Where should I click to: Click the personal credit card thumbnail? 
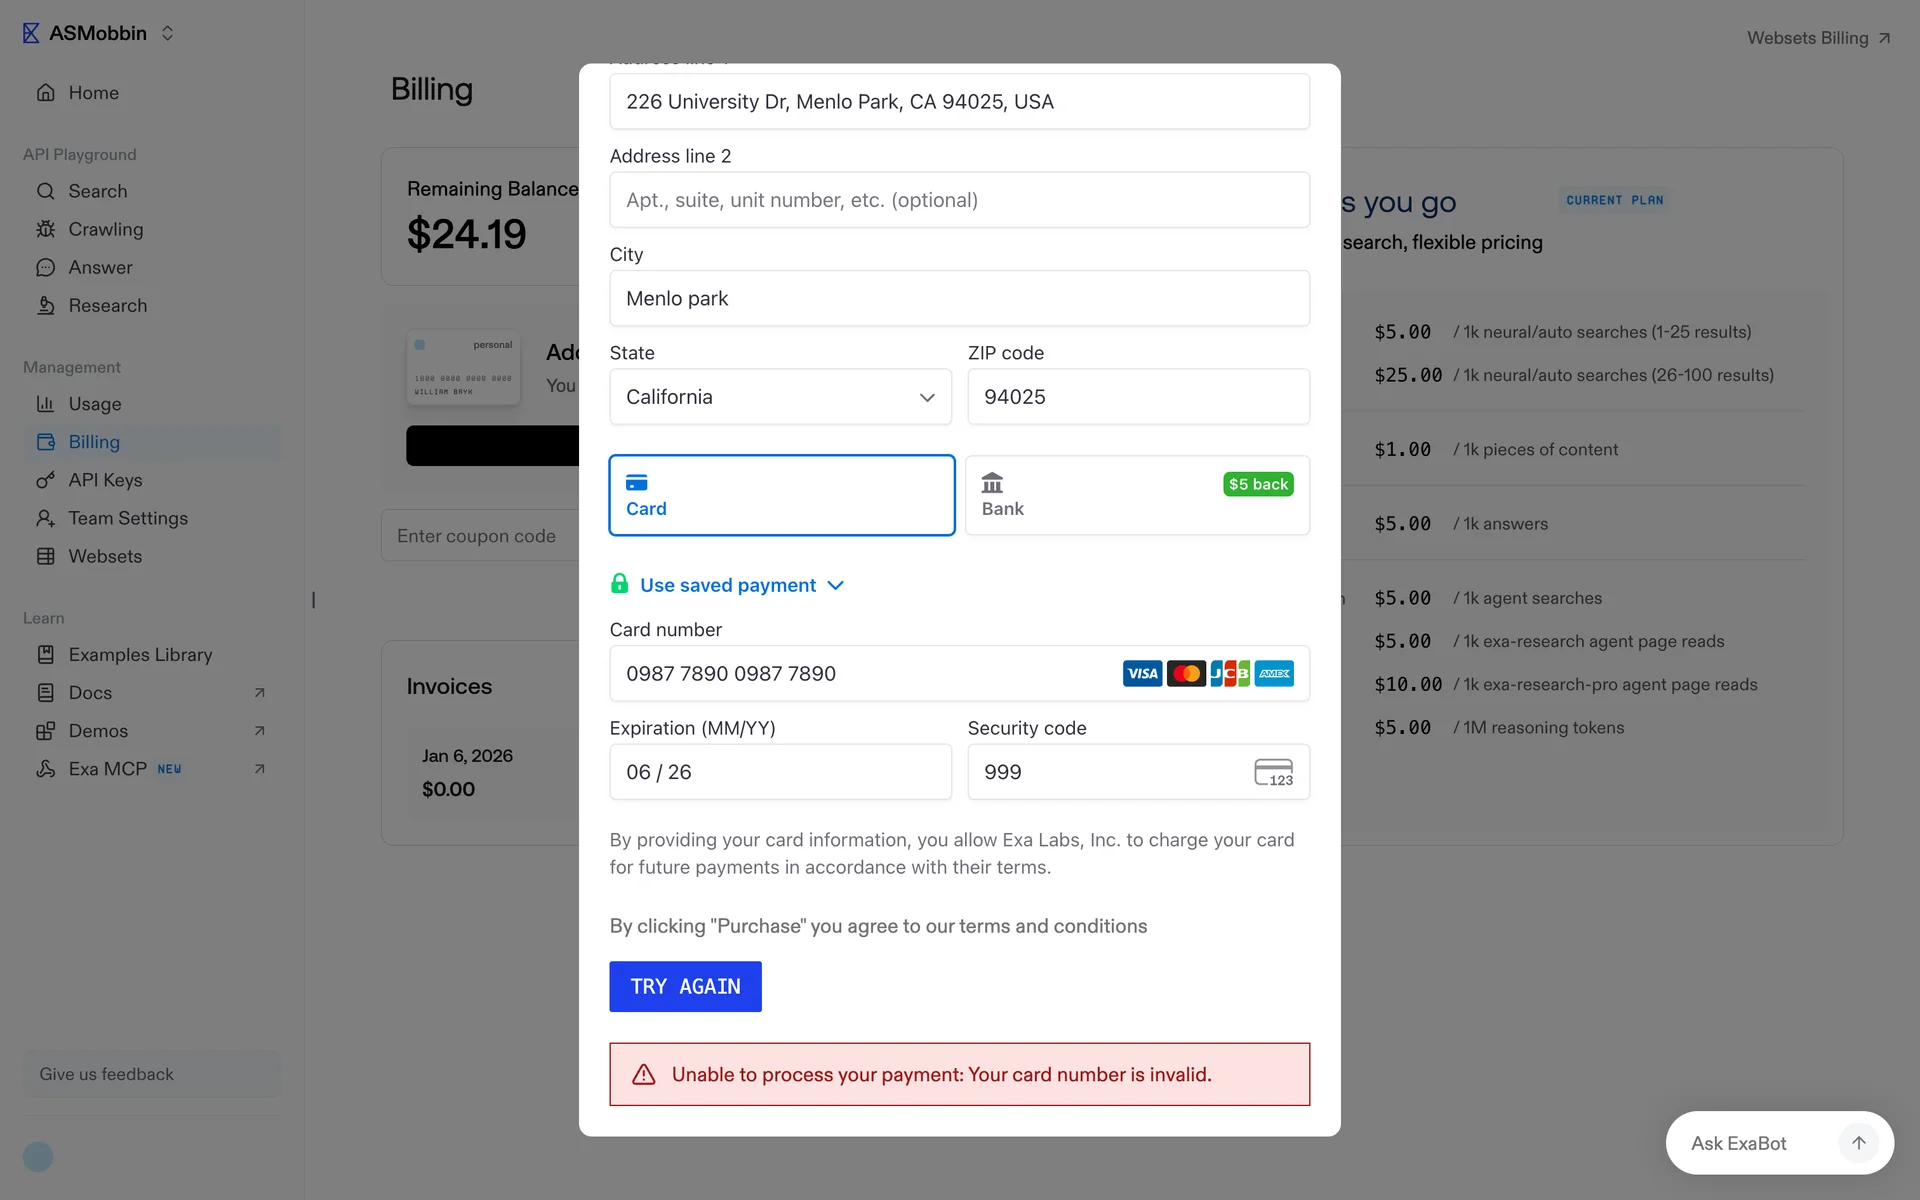[463, 367]
